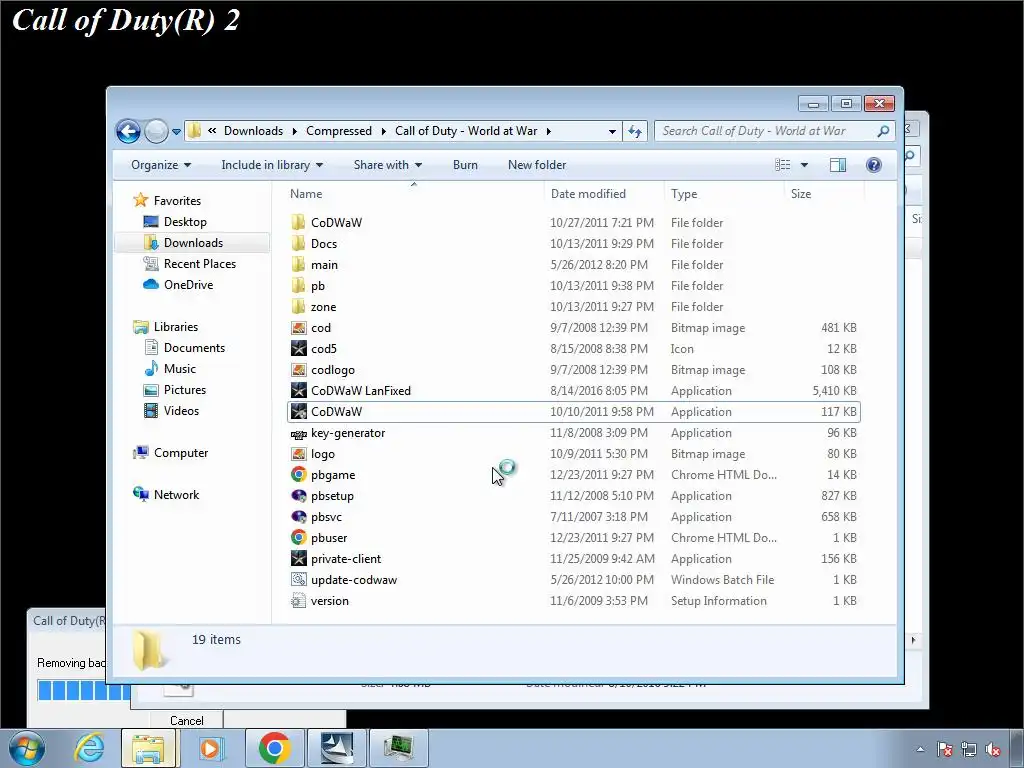Go back with the blue Back arrow
1024x768 pixels.
(x=128, y=131)
